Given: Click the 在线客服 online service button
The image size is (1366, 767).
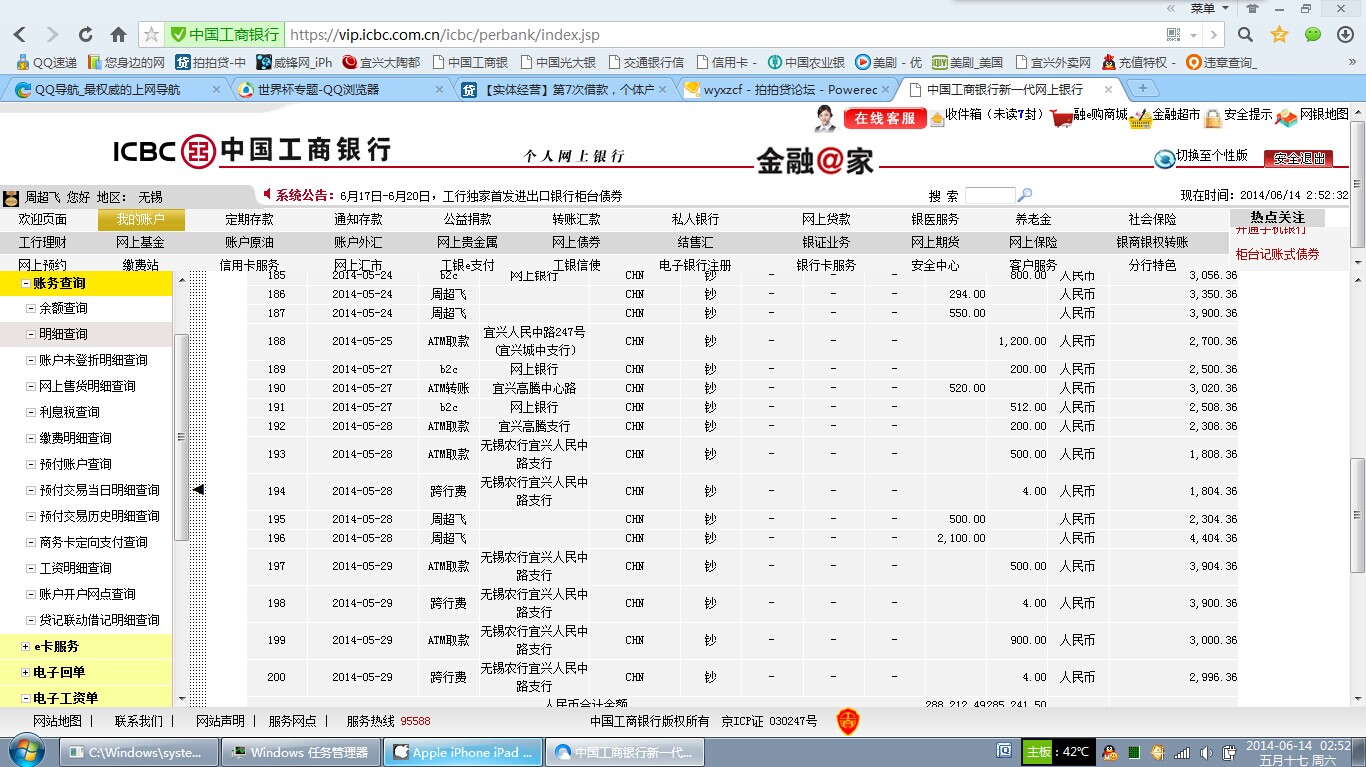Looking at the screenshot, I should 885,118.
